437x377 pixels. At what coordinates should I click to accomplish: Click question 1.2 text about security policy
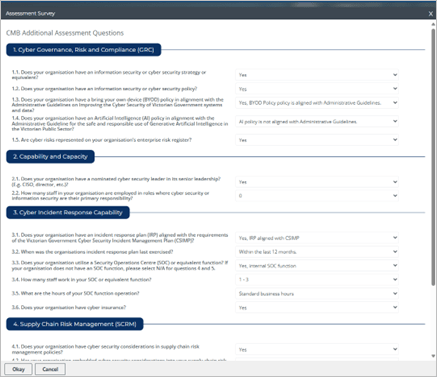tap(104, 89)
